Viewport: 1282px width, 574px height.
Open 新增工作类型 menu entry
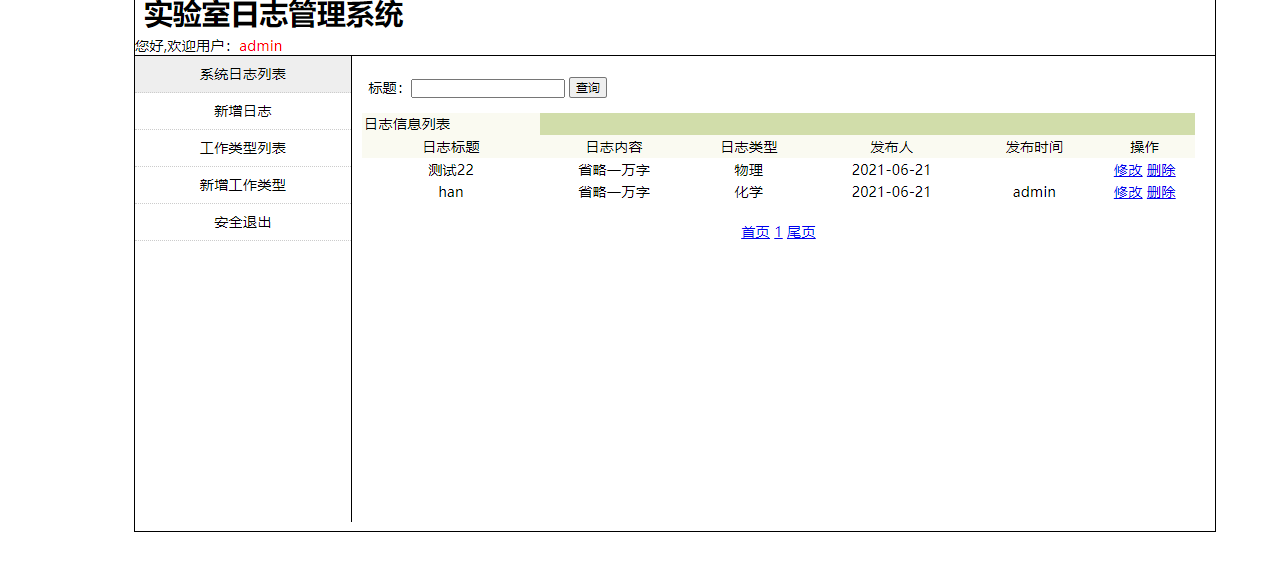pos(243,185)
